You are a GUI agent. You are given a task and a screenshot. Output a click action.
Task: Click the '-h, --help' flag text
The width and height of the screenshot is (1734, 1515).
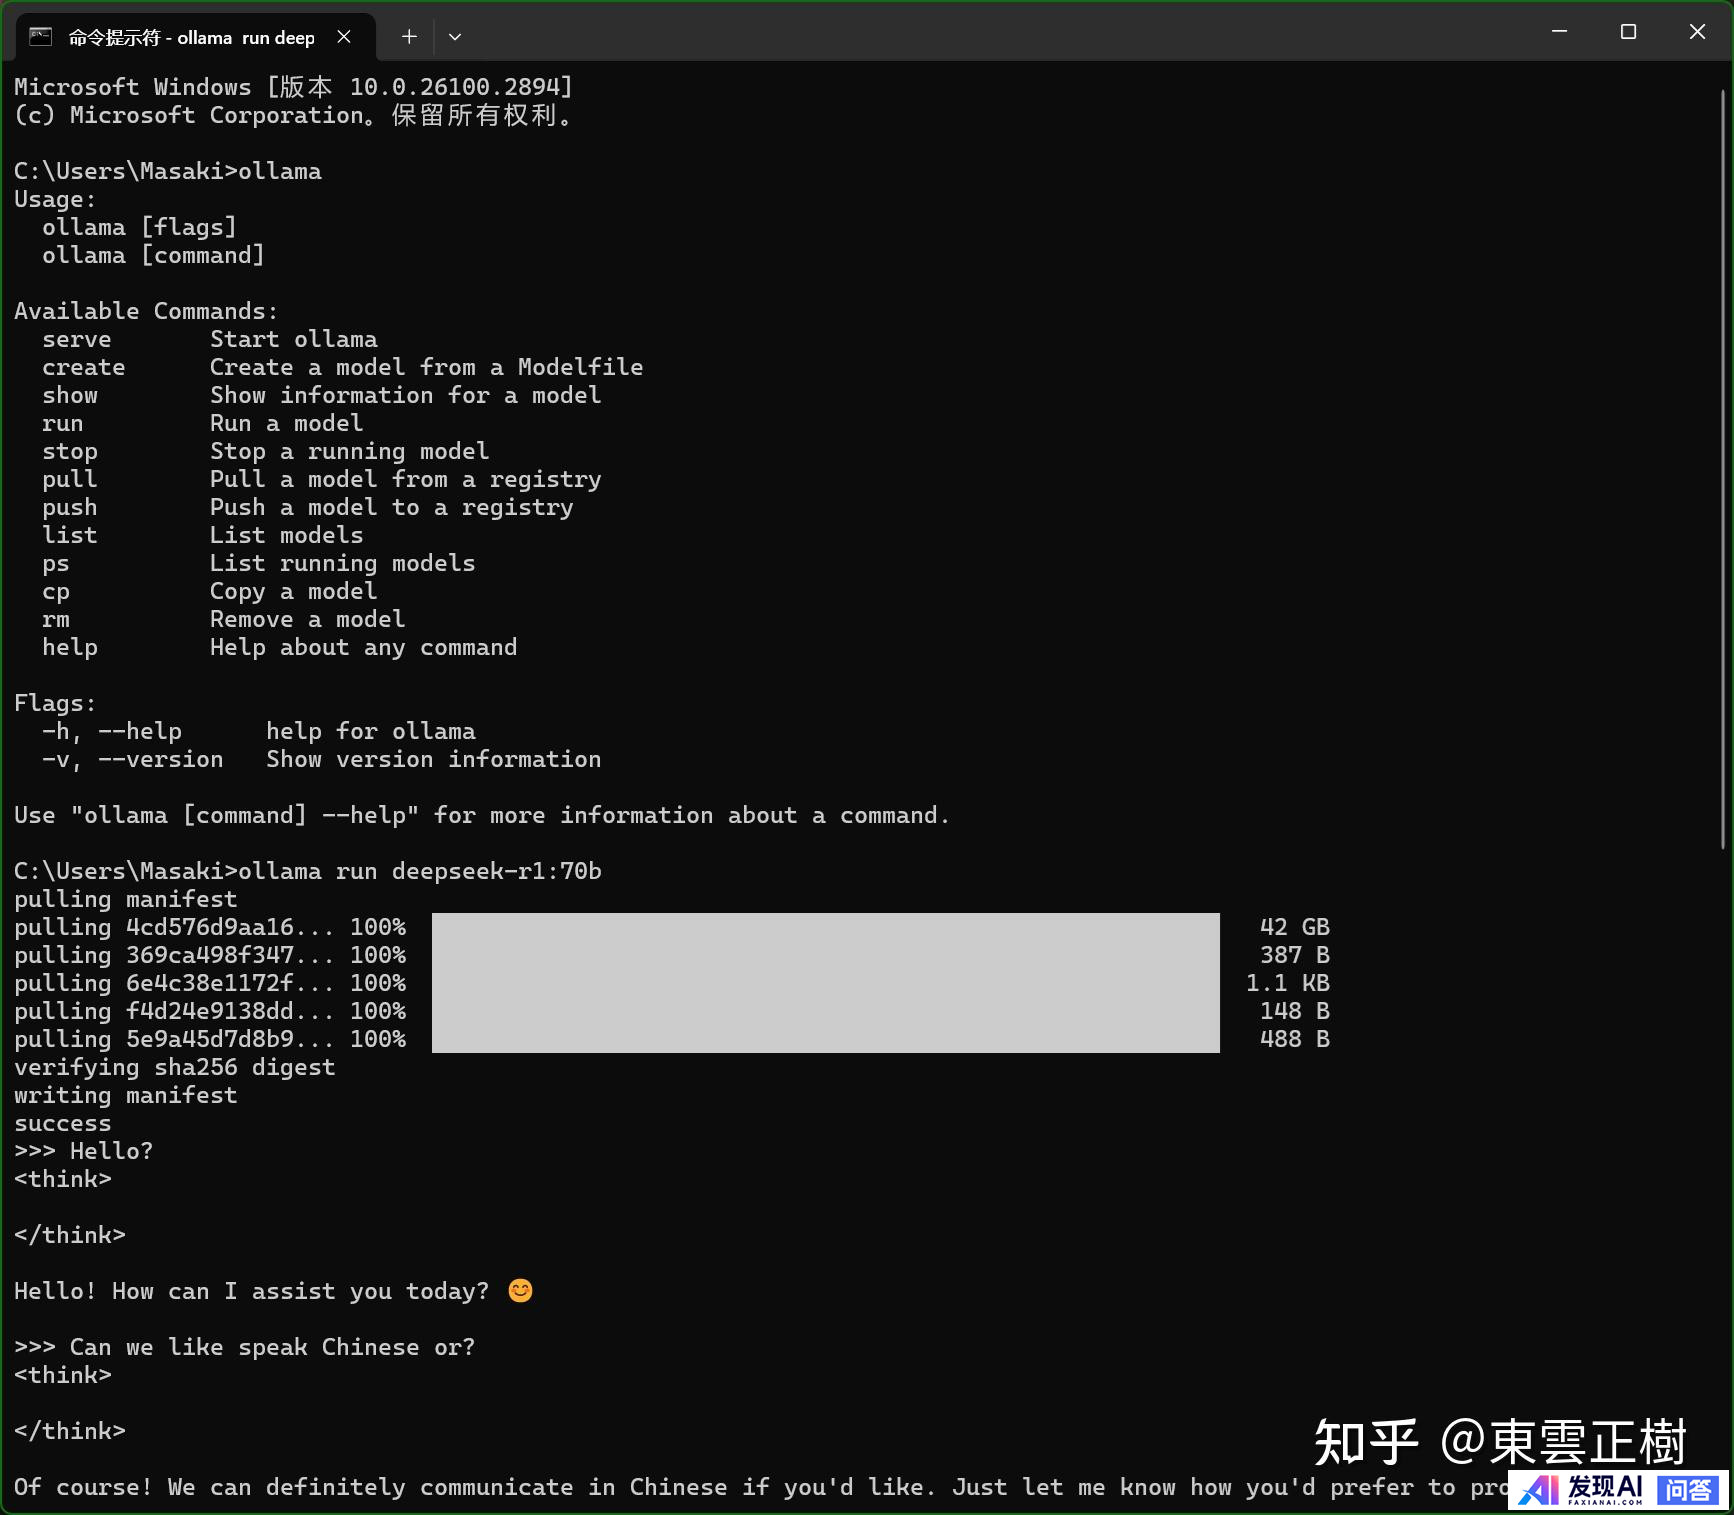[x=111, y=732]
